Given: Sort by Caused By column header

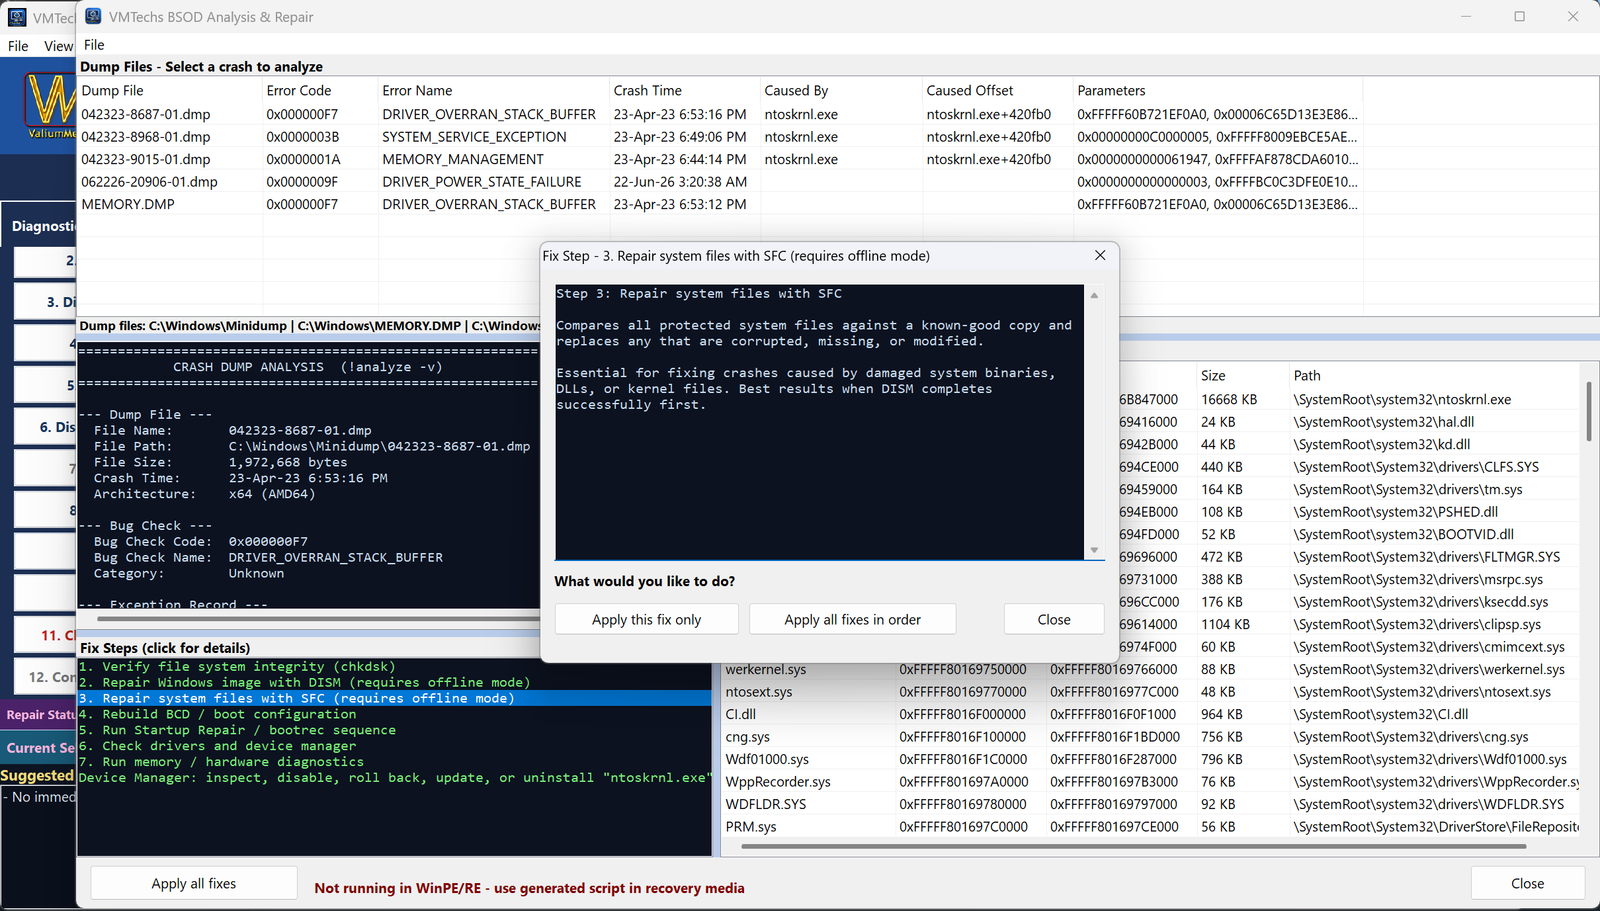Looking at the screenshot, I should click(x=841, y=90).
